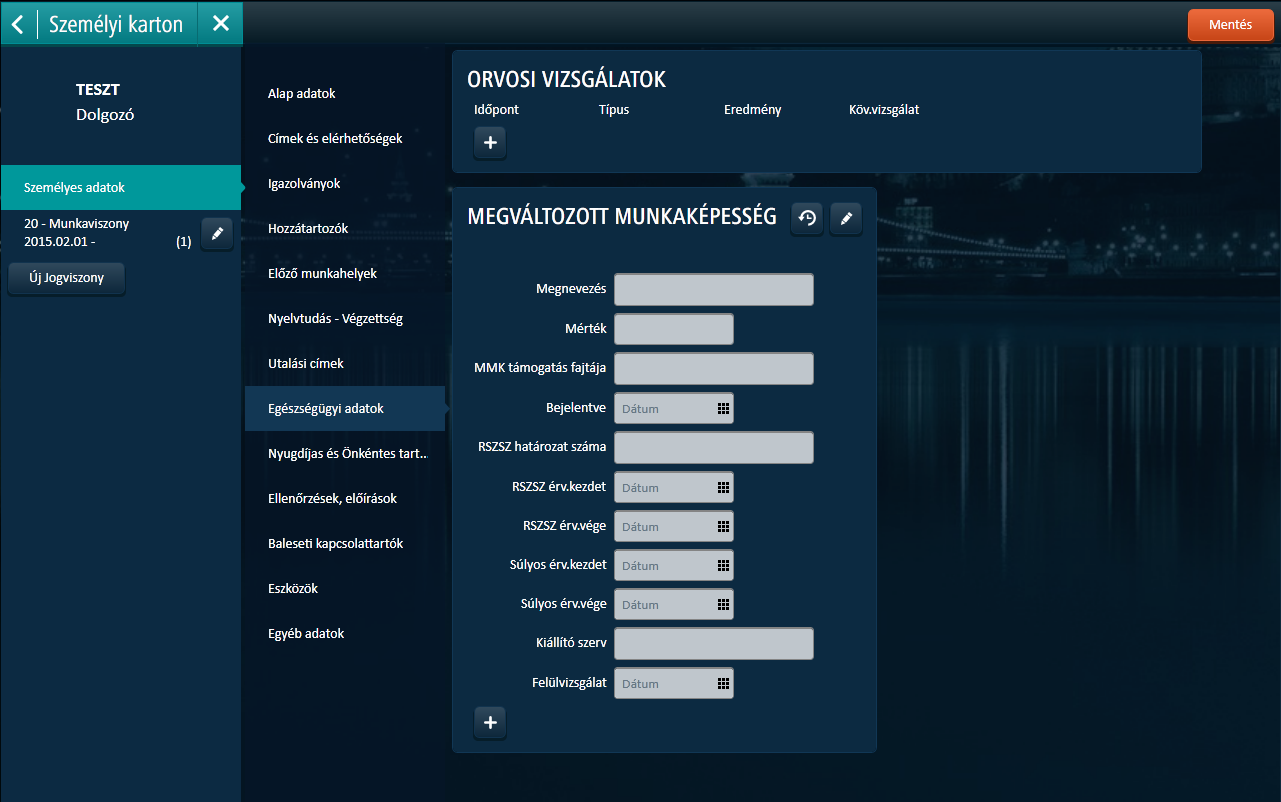Image resolution: width=1281 pixels, height=802 pixels.
Task: Click the Időpont column header
Action: [496, 110]
